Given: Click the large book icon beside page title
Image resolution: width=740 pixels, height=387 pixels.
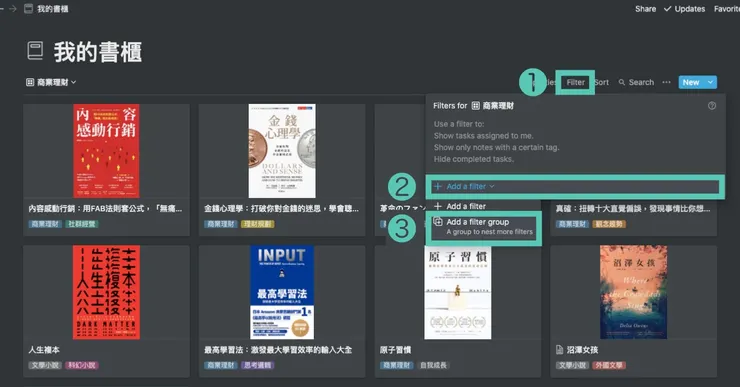Looking at the screenshot, I should click(x=35, y=51).
